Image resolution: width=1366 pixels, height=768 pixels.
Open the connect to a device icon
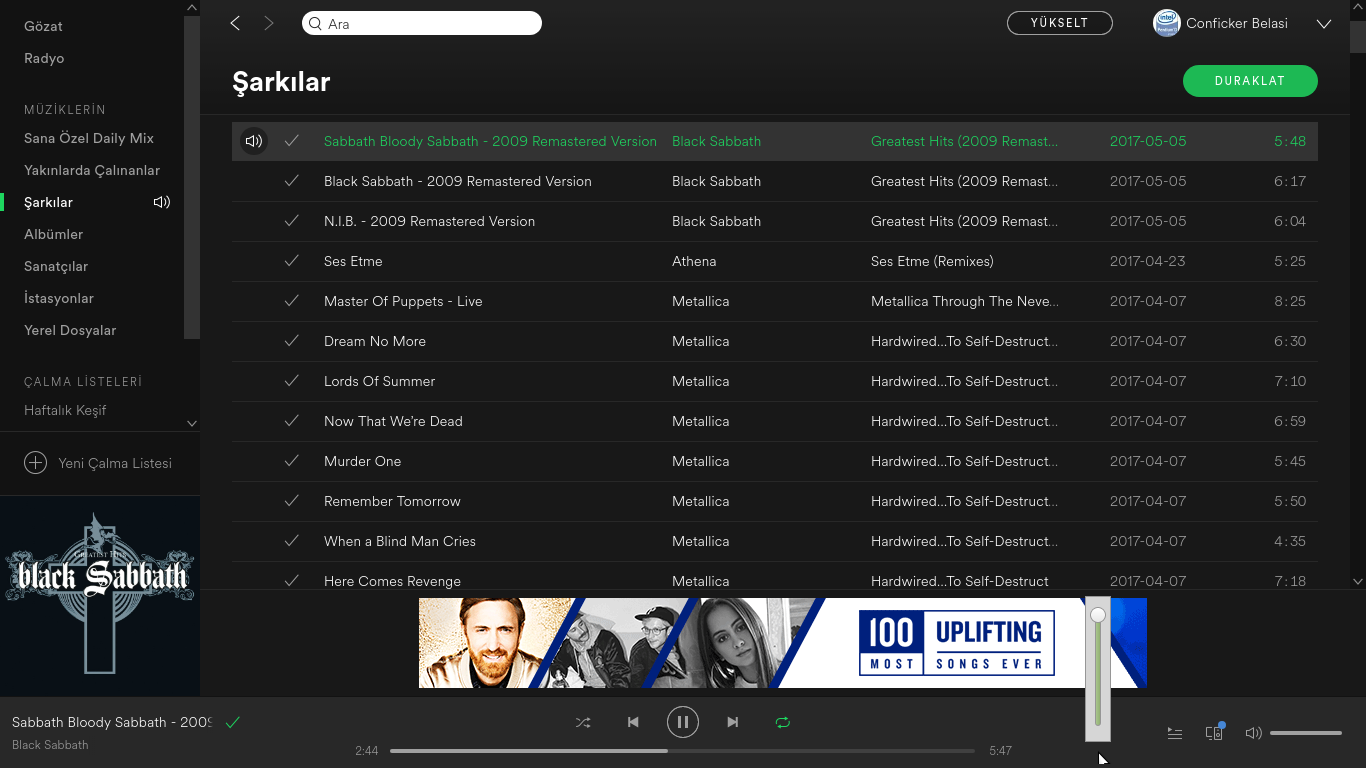(x=1214, y=732)
